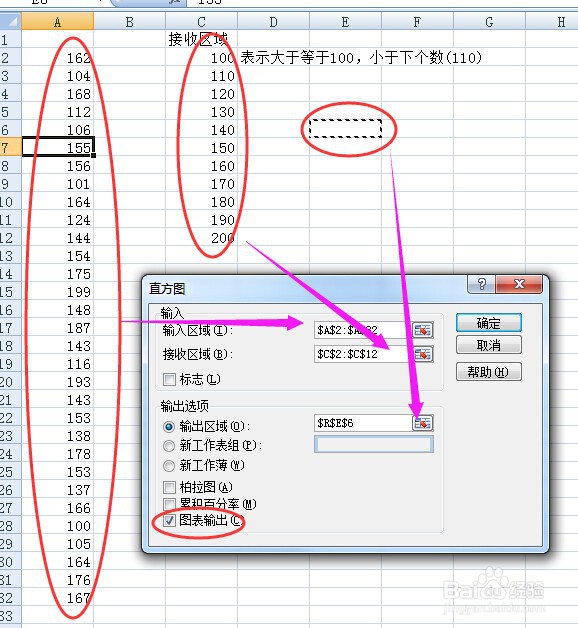Select the 新工作表组 radio button
The image size is (578, 628).
pyautogui.click(x=169, y=445)
